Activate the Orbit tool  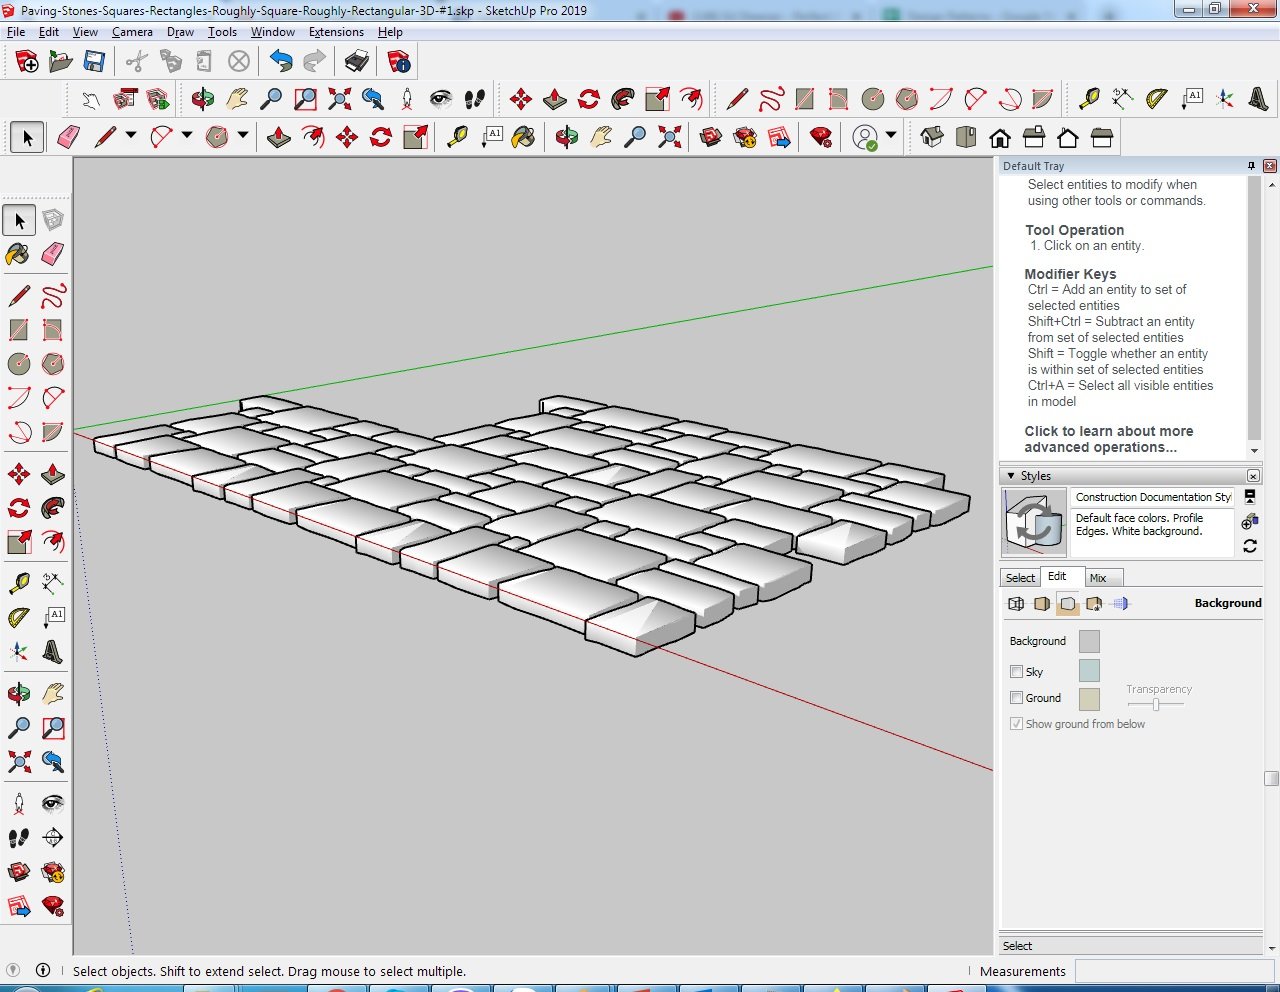(x=567, y=137)
